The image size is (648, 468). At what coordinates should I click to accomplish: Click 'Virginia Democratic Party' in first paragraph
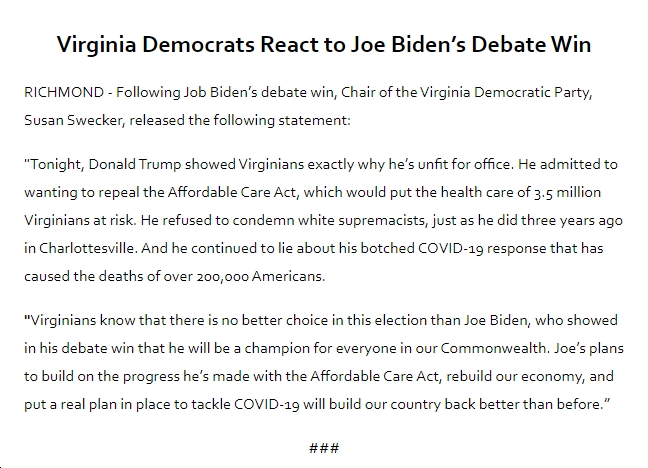[x=505, y=92]
